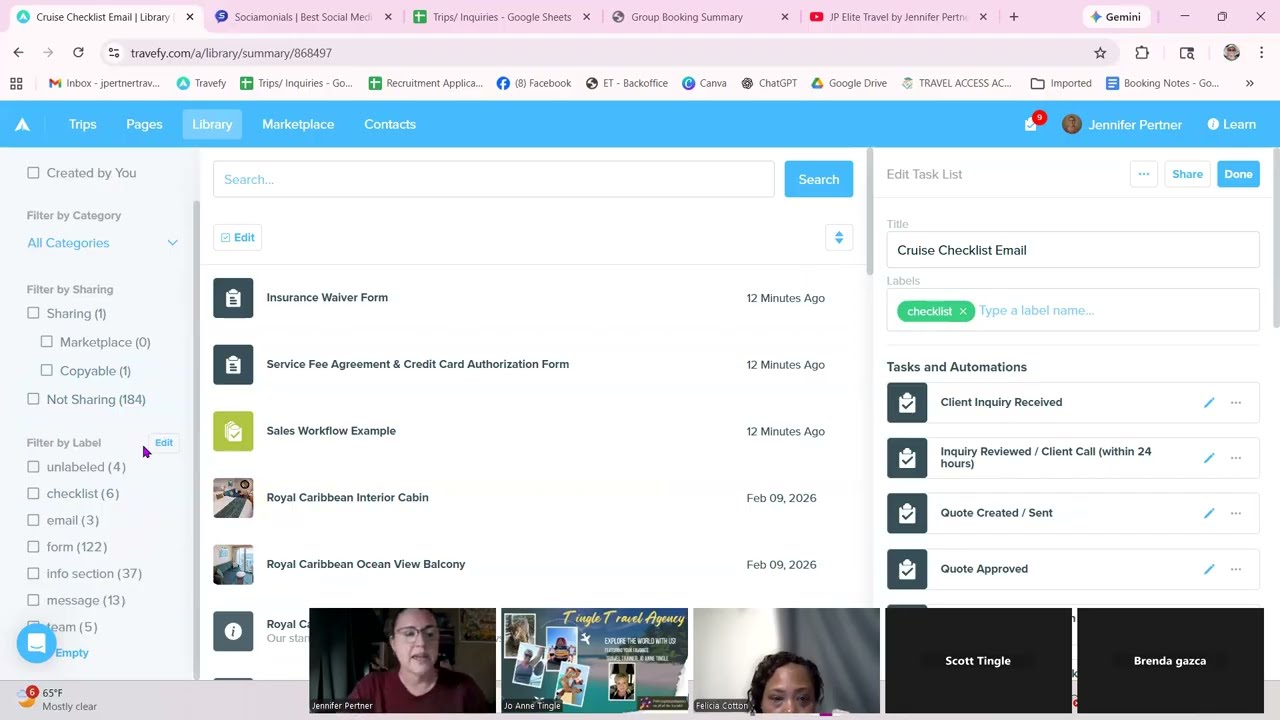This screenshot has height=720, width=1280.
Task: Open more options for Client Inquiry Received
Action: (1236, 402)
